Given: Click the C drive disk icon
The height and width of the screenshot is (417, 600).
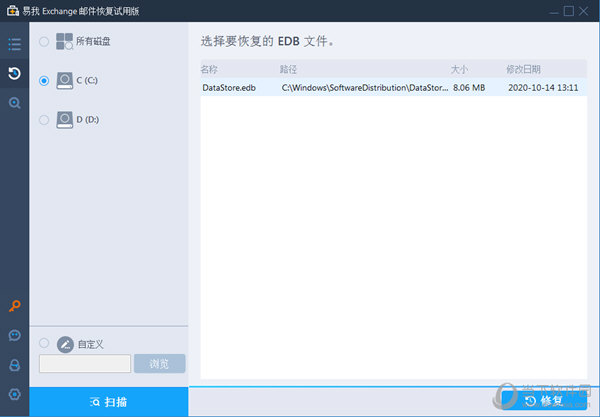Looking at the screenshot, I should tap(64, 81).
